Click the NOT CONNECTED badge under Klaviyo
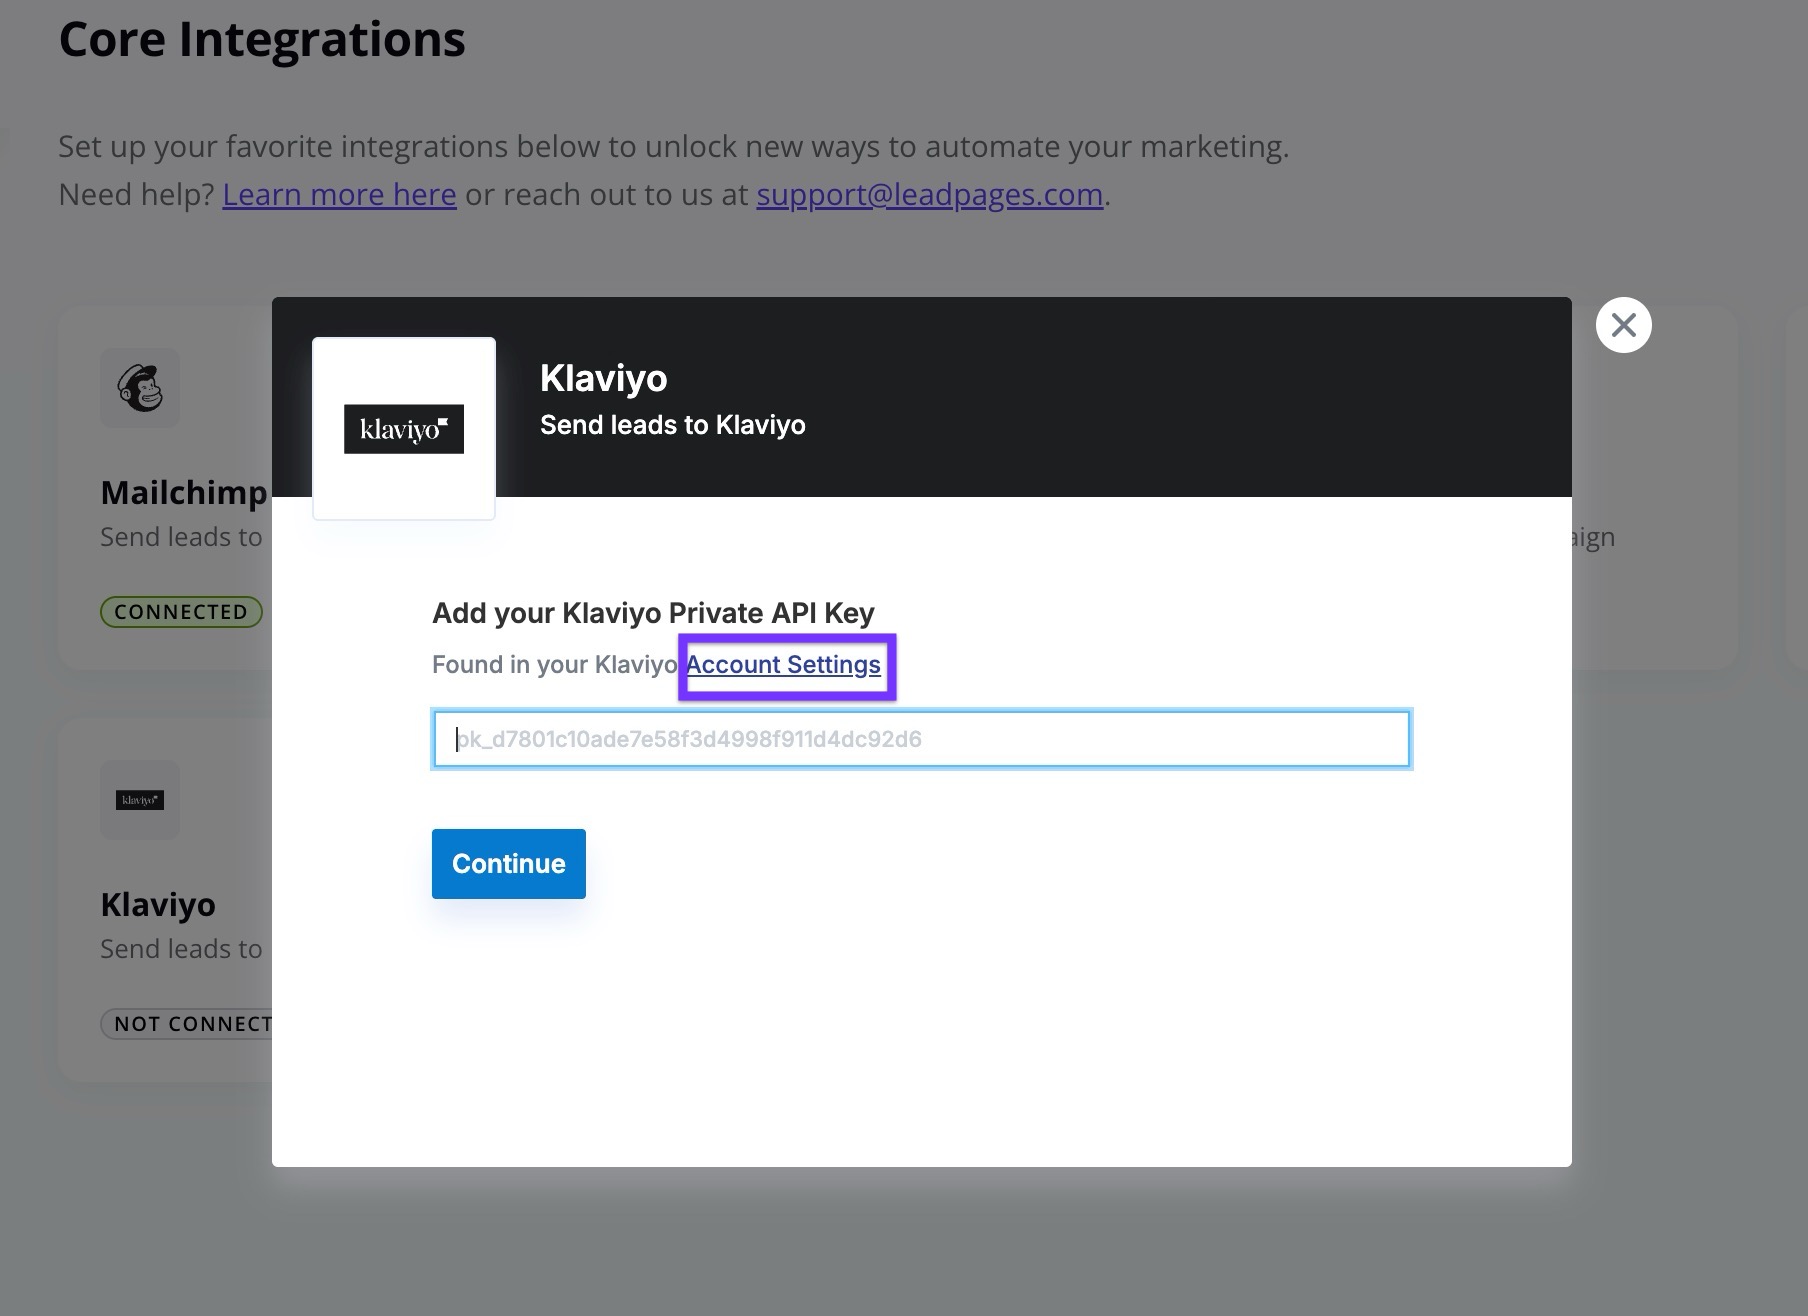The image size is (1808, 1316). click(x=190, y=1023)
